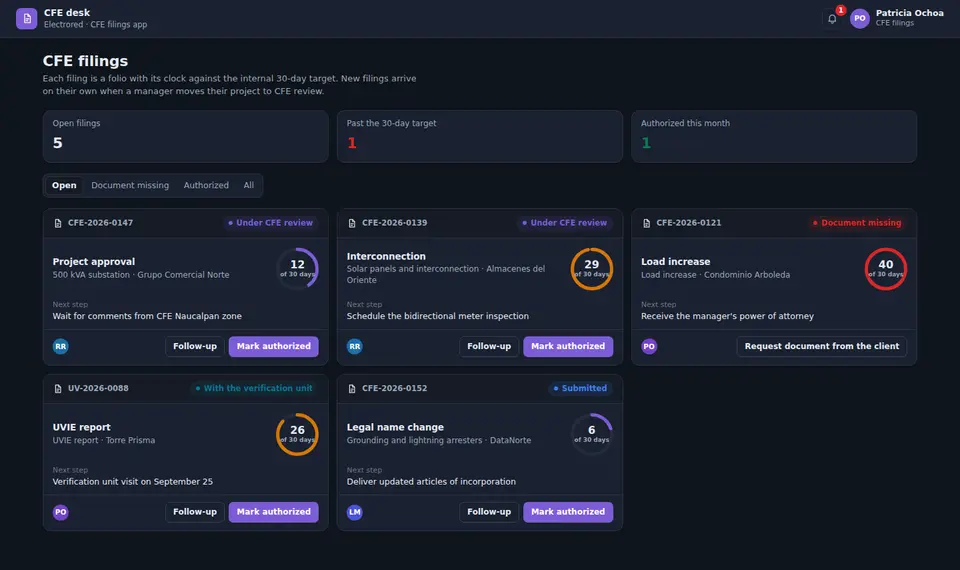This screenshot has width=960, height=570.
Task: Open the notifications bell
Action: click(x=832, y=18)
